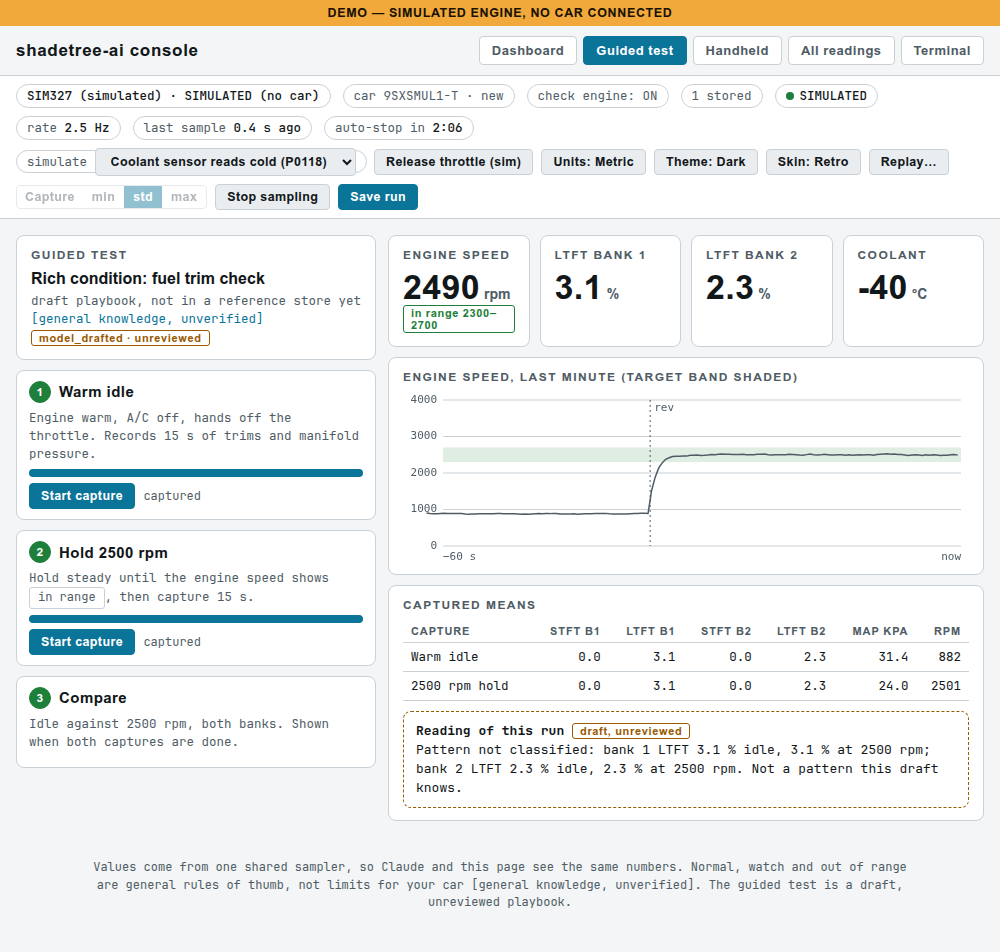
Task: Start capture for Warm idle step
Action: click(82, 496)
